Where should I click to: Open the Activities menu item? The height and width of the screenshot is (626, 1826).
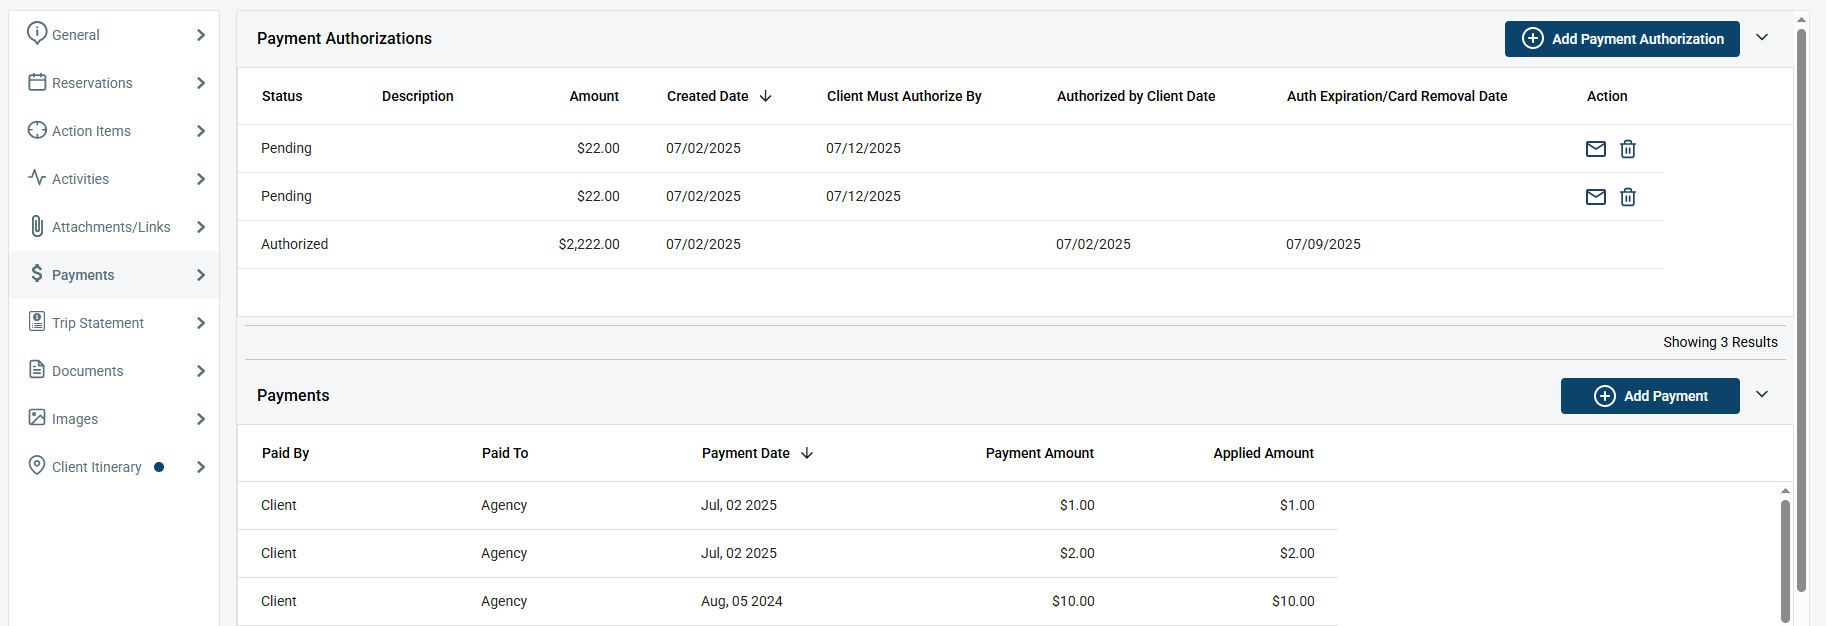click(114, 179)
